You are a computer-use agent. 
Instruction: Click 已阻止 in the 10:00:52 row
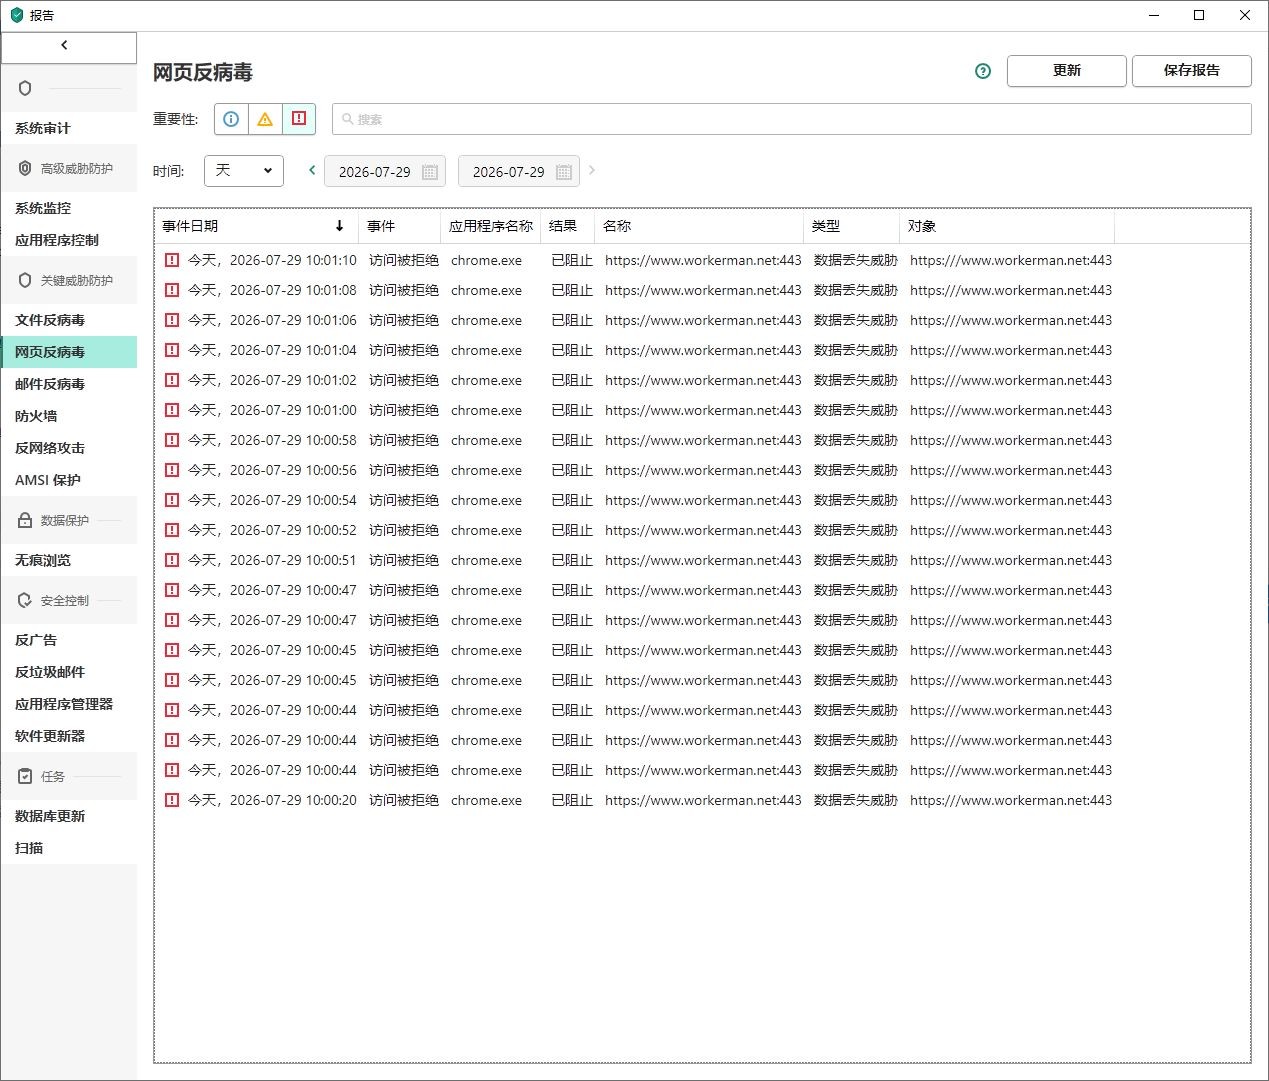pos(572,530)
